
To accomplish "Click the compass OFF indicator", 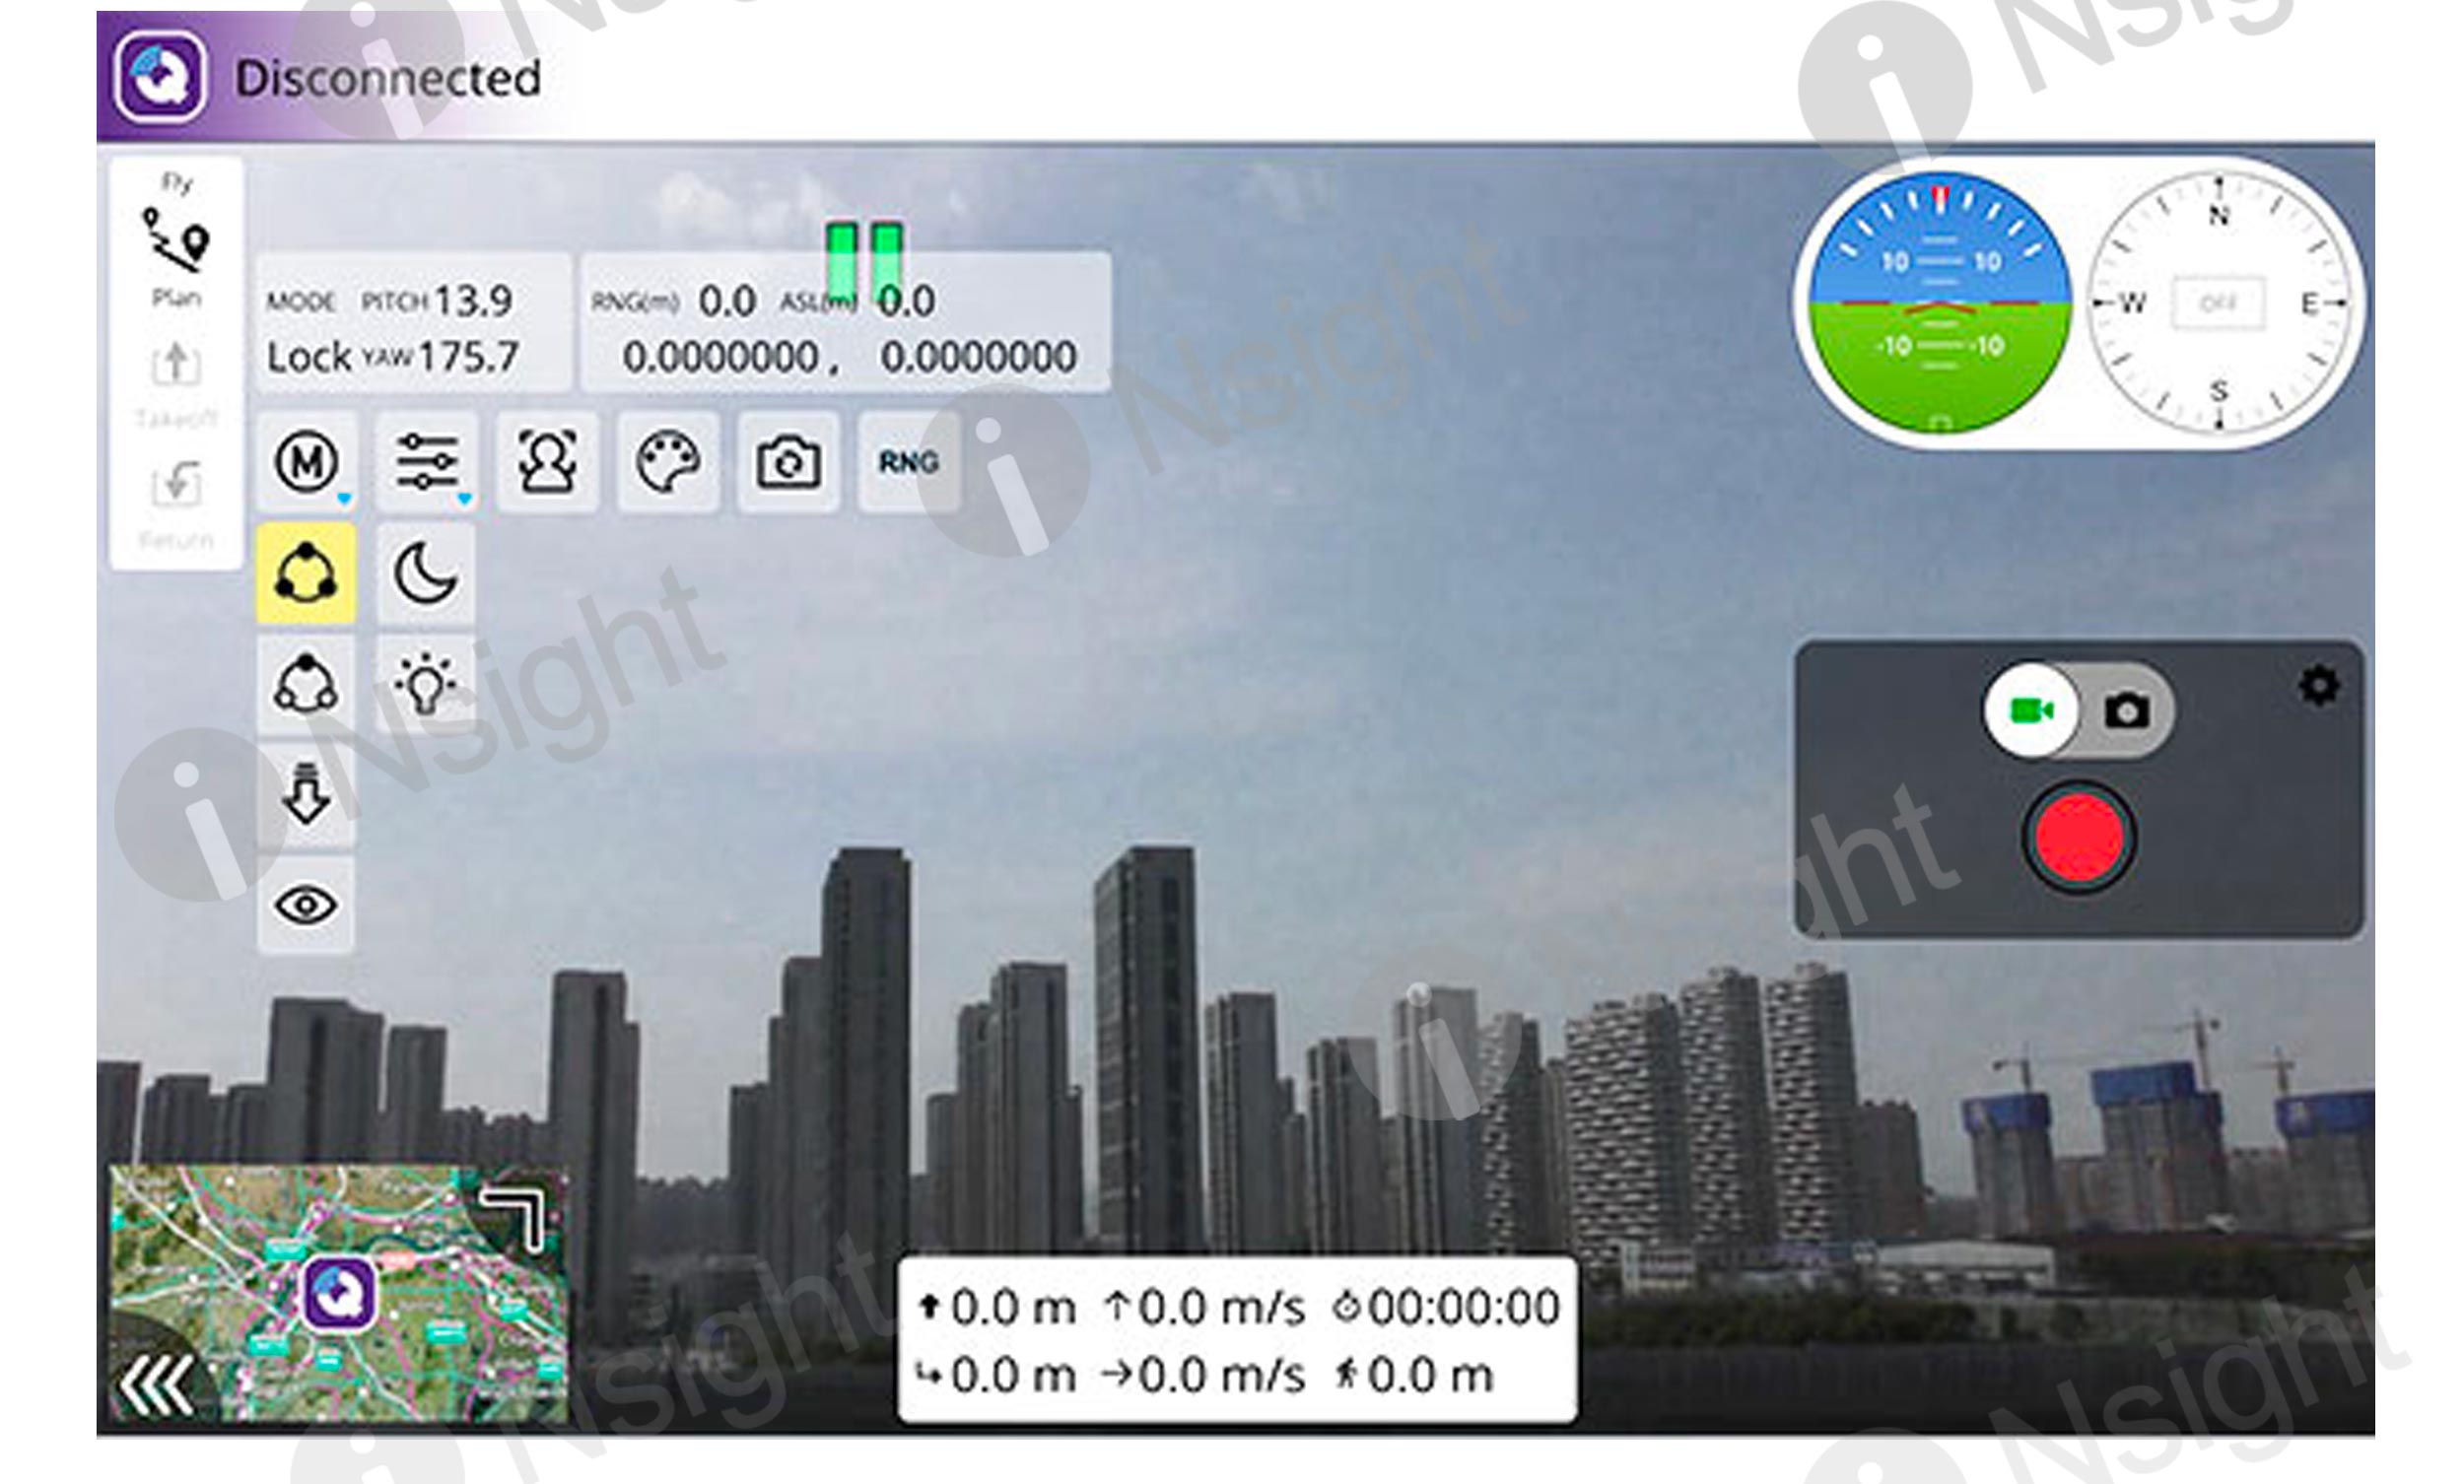I will pos(2219,303).
